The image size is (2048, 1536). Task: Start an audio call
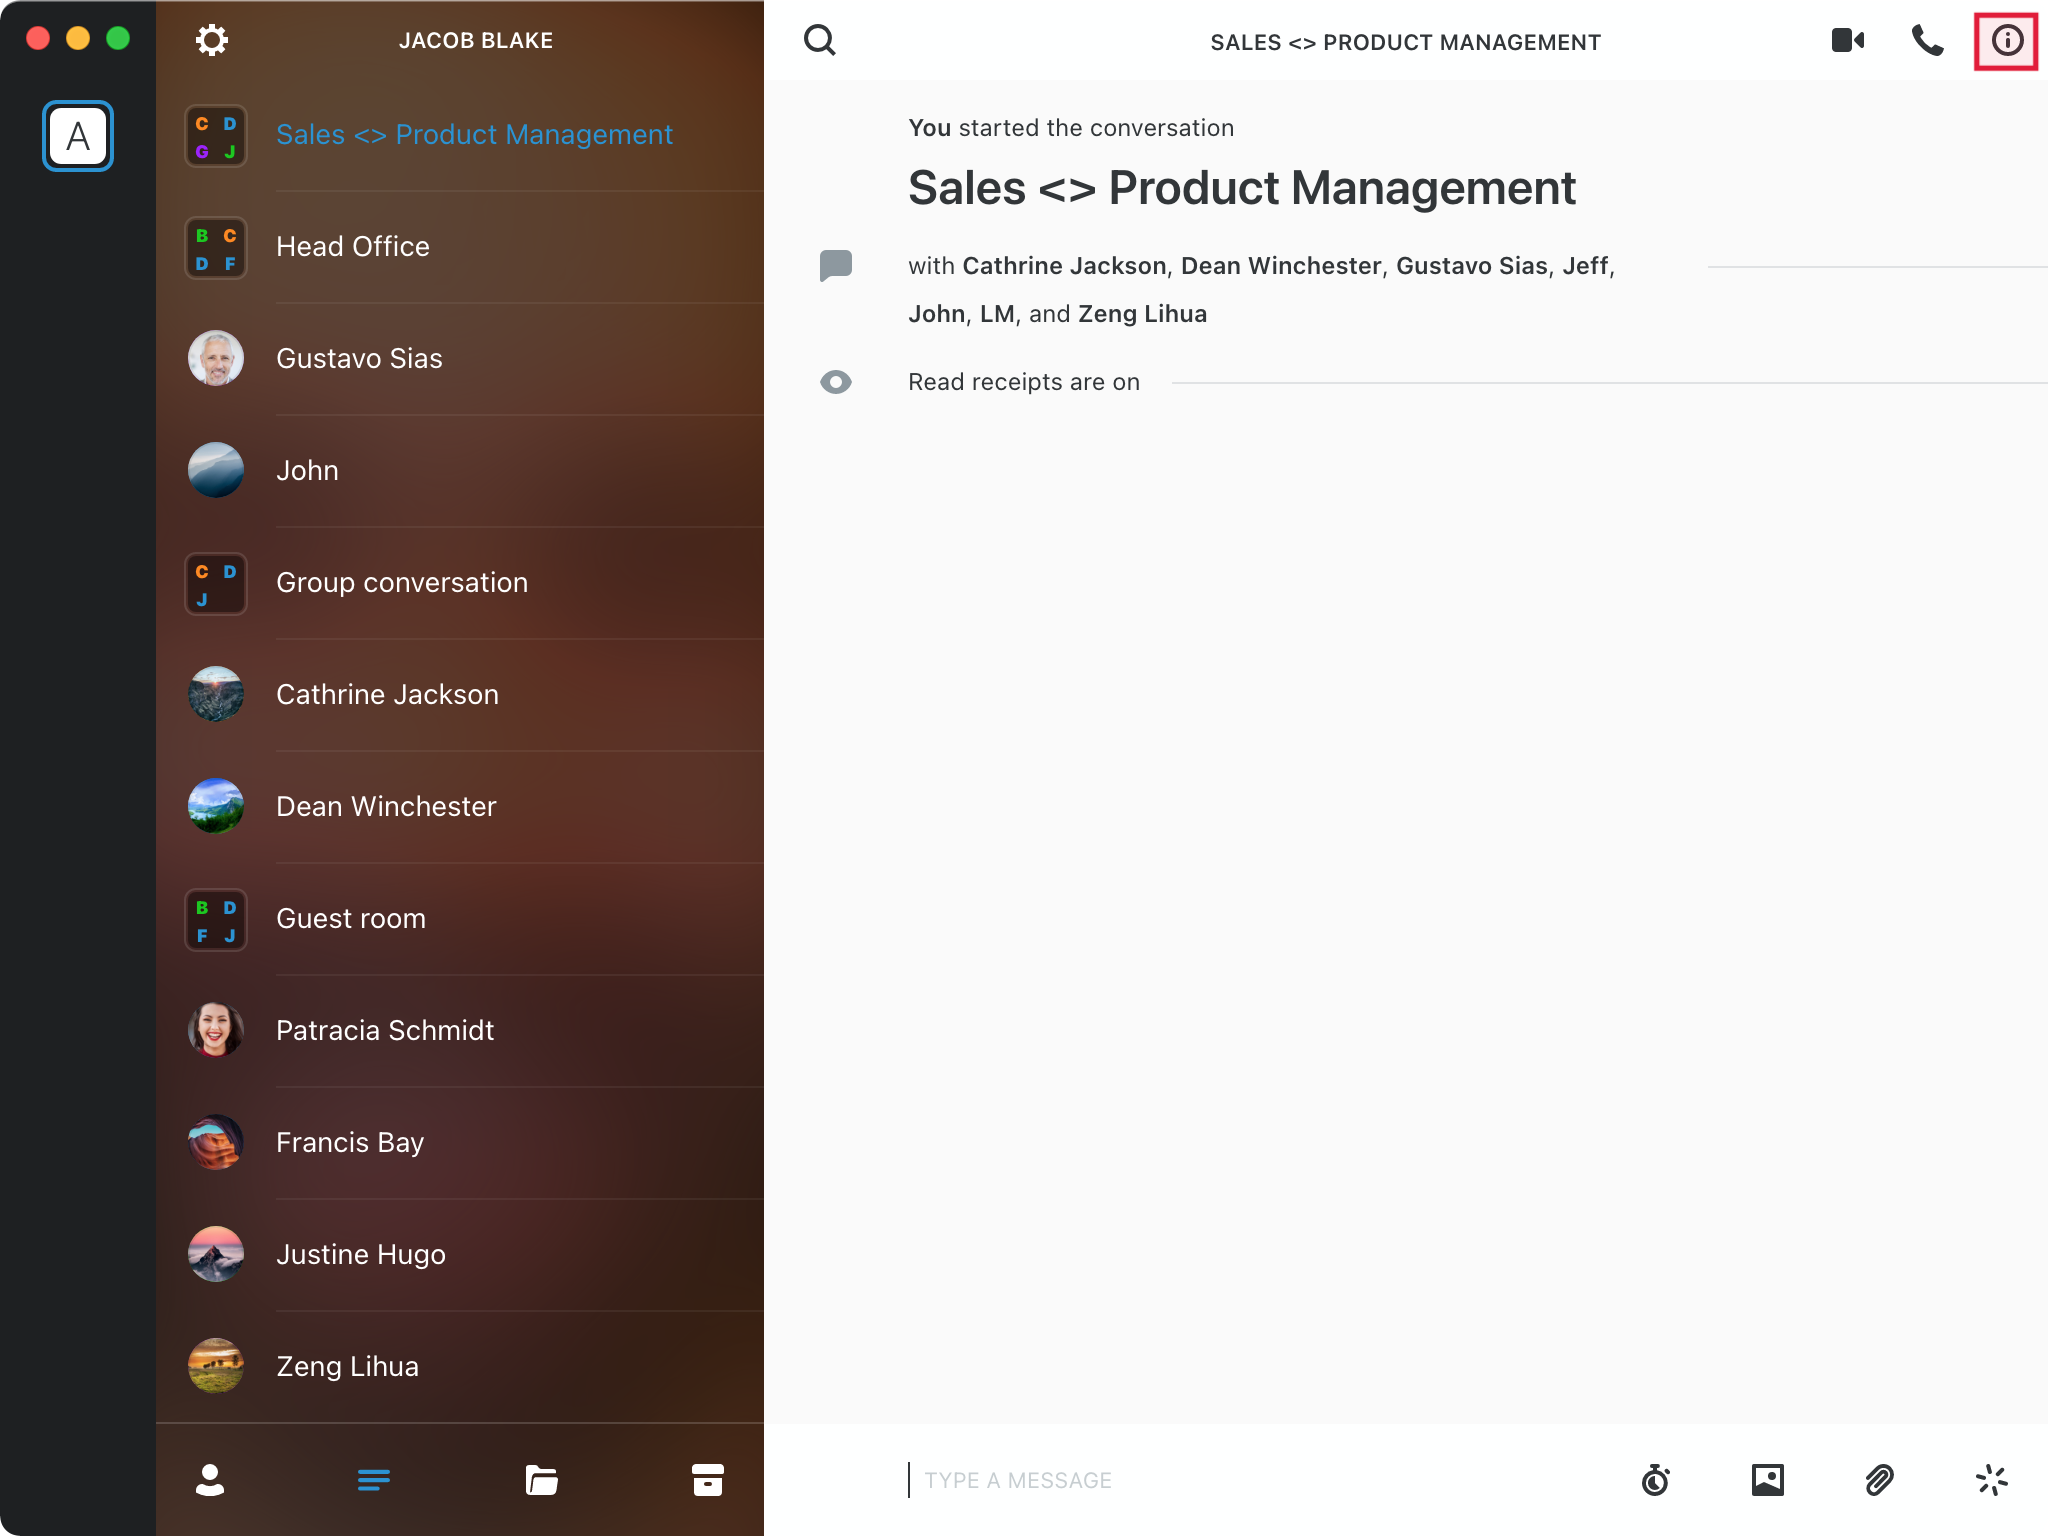1927,40
